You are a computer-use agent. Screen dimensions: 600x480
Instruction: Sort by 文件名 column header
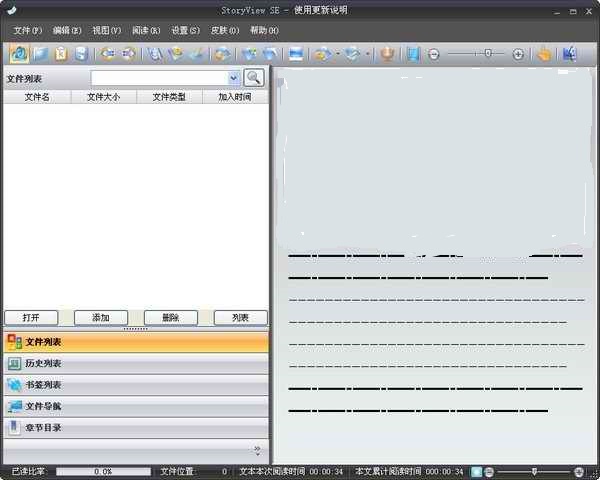[x=37, y=97]
